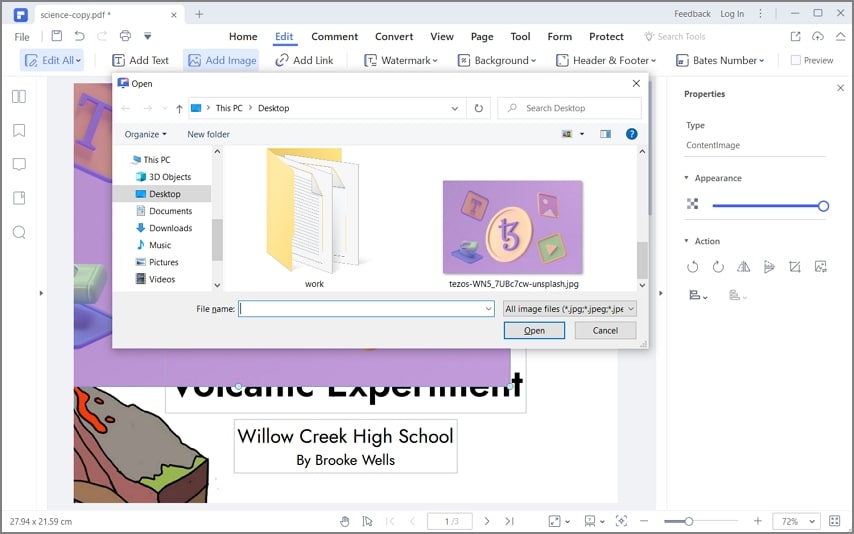Select the Hand tool in status bar
Image resolution: width=854 pixels, height=534 pixels.
click(x=344, y=521)
